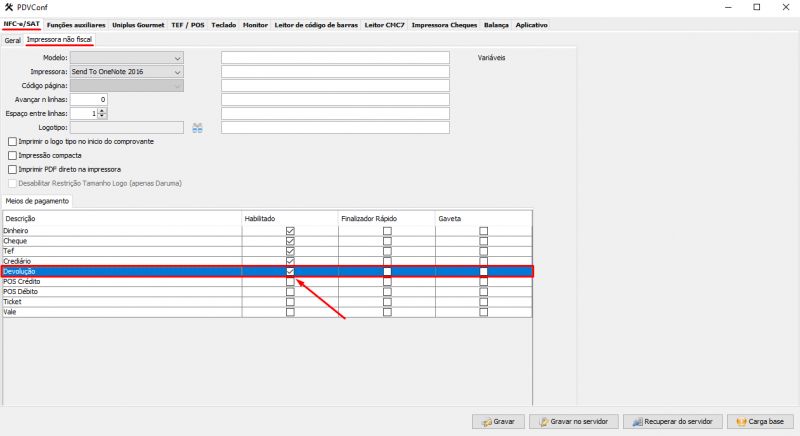Screen dimensions: 800x436
Task: Open the Balança tab
Action: 495,23
